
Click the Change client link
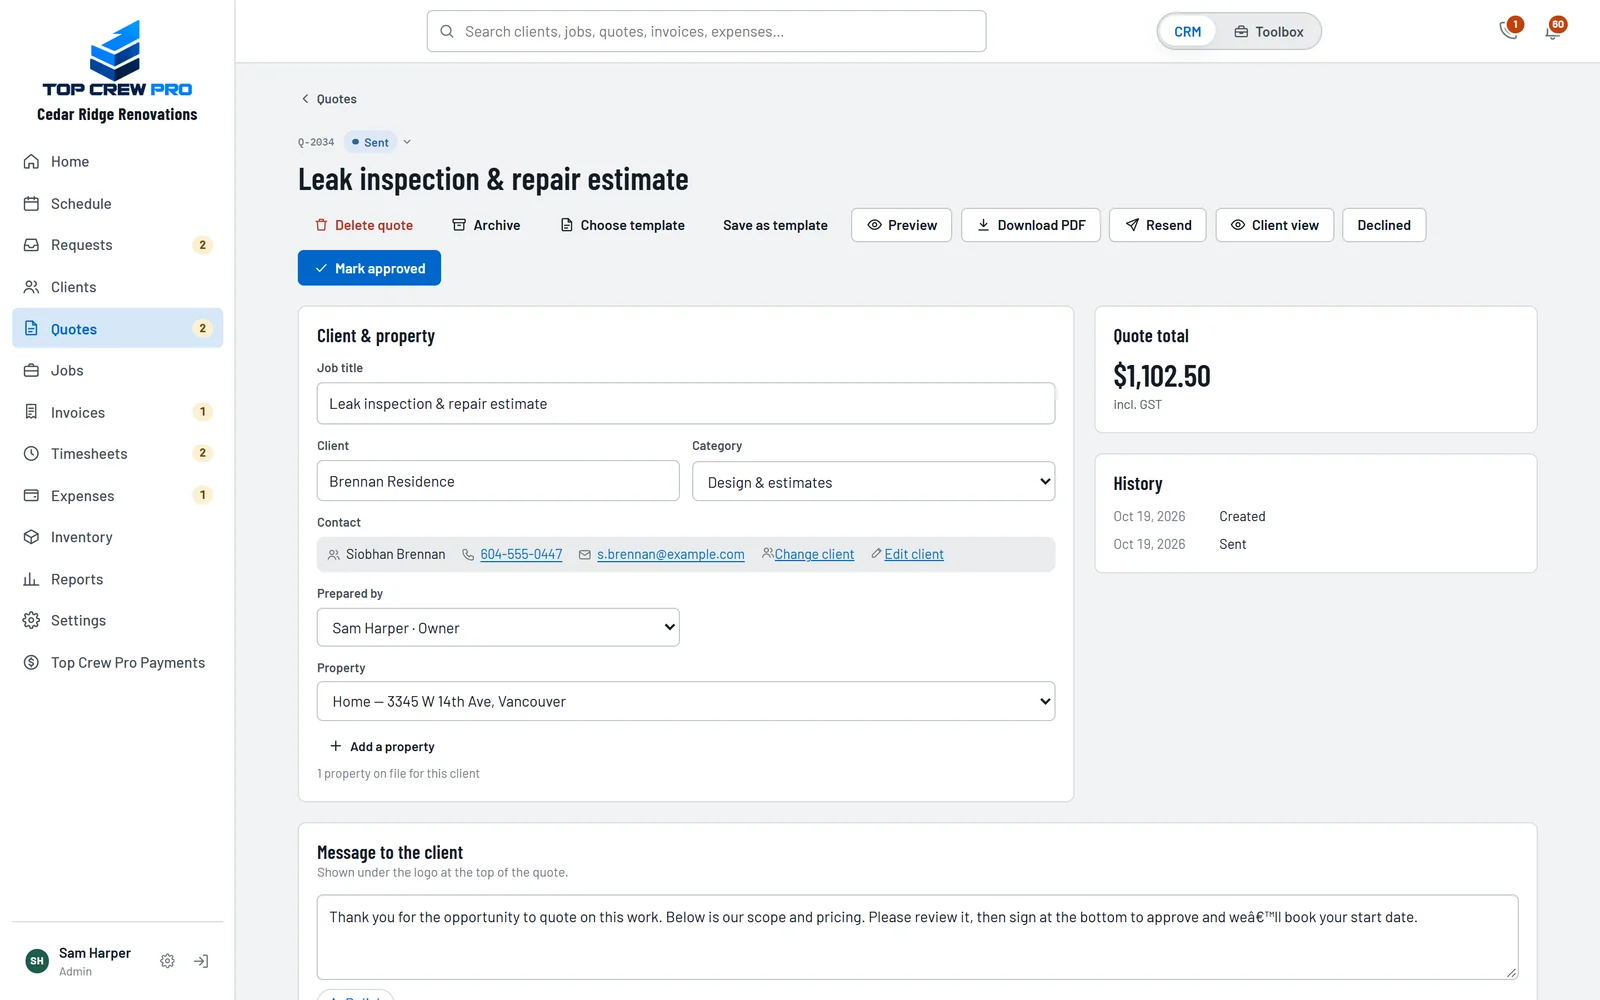pyautogui.click(x=814, y=555)
